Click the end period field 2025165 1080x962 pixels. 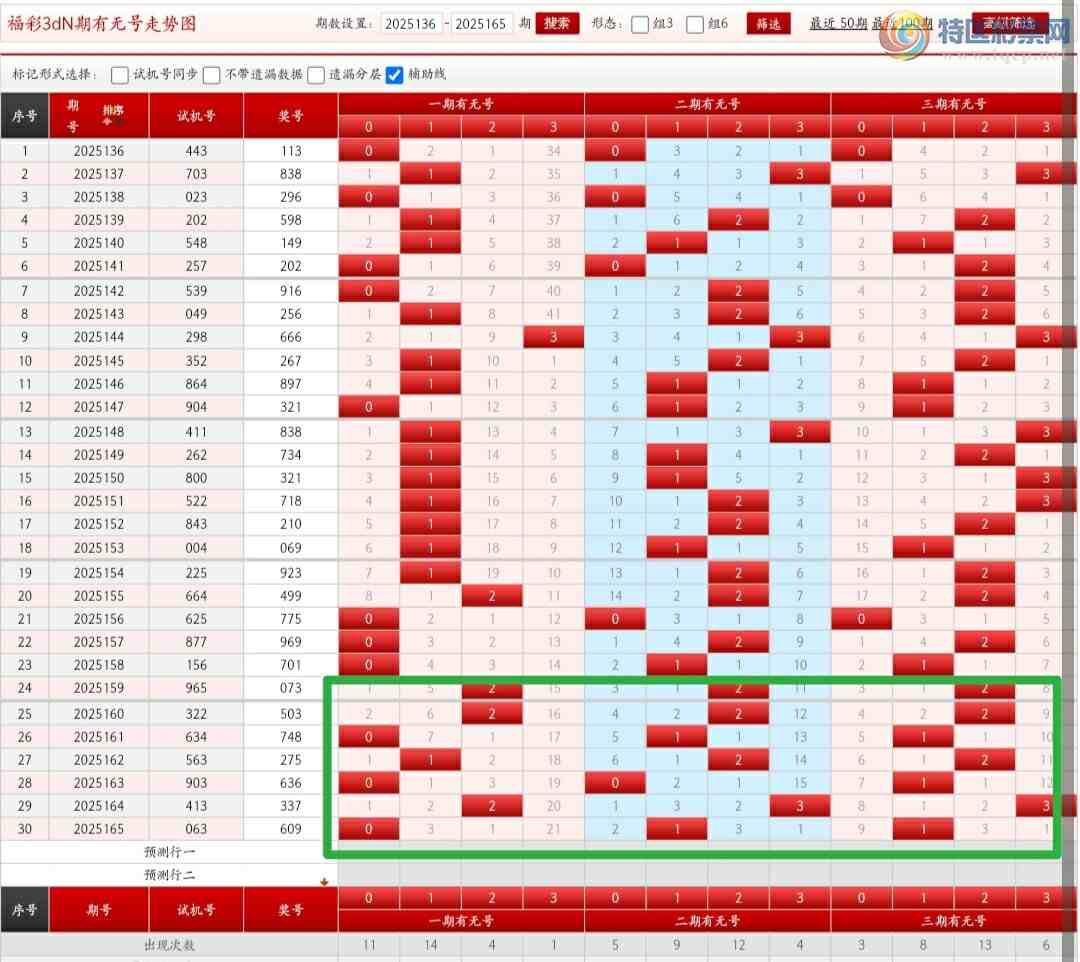click(483, 24)
